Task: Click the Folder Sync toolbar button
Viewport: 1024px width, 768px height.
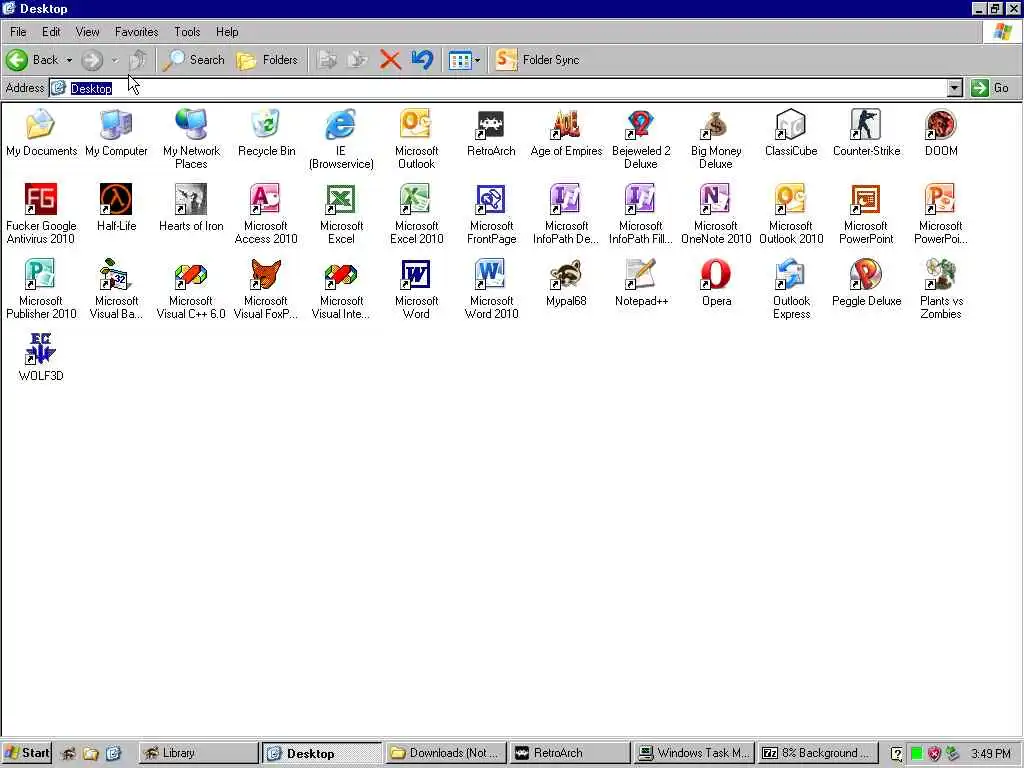Action: (537, 60)
